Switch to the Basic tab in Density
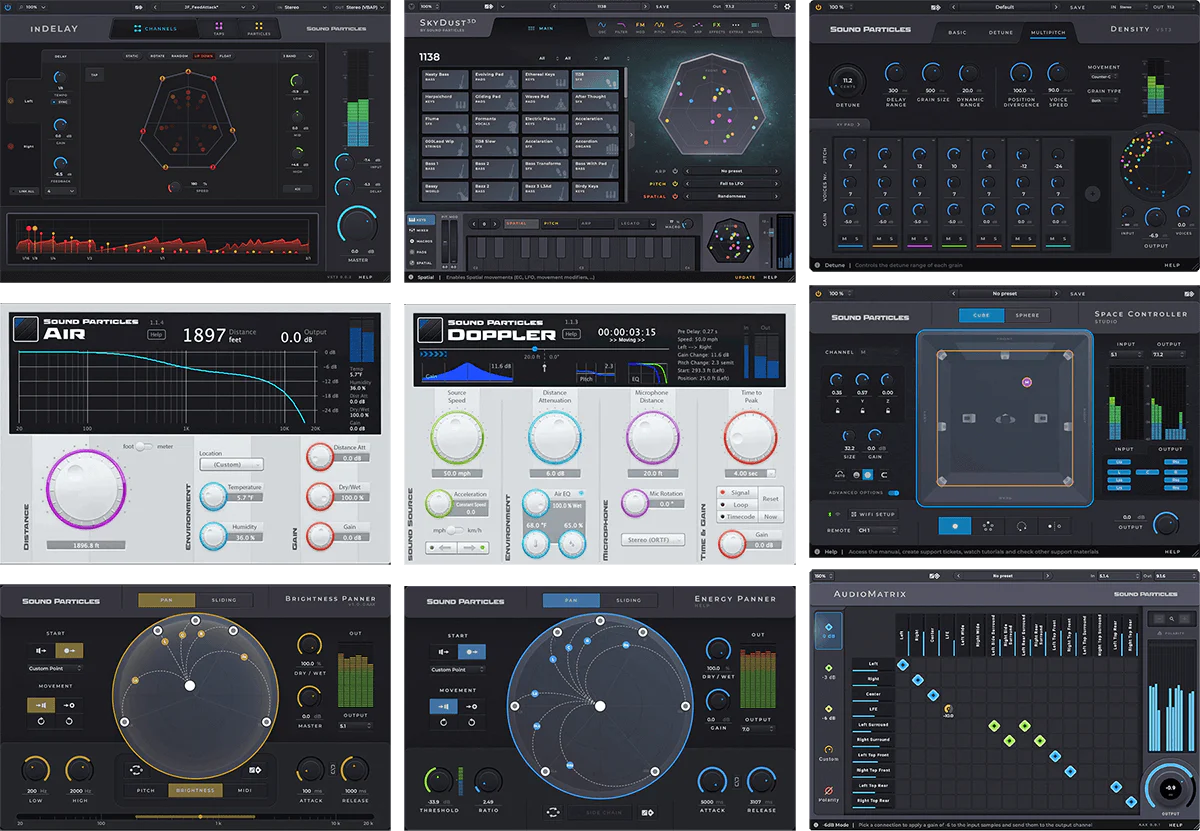This screenshot has height=831, width=1200. coord(957,31)
